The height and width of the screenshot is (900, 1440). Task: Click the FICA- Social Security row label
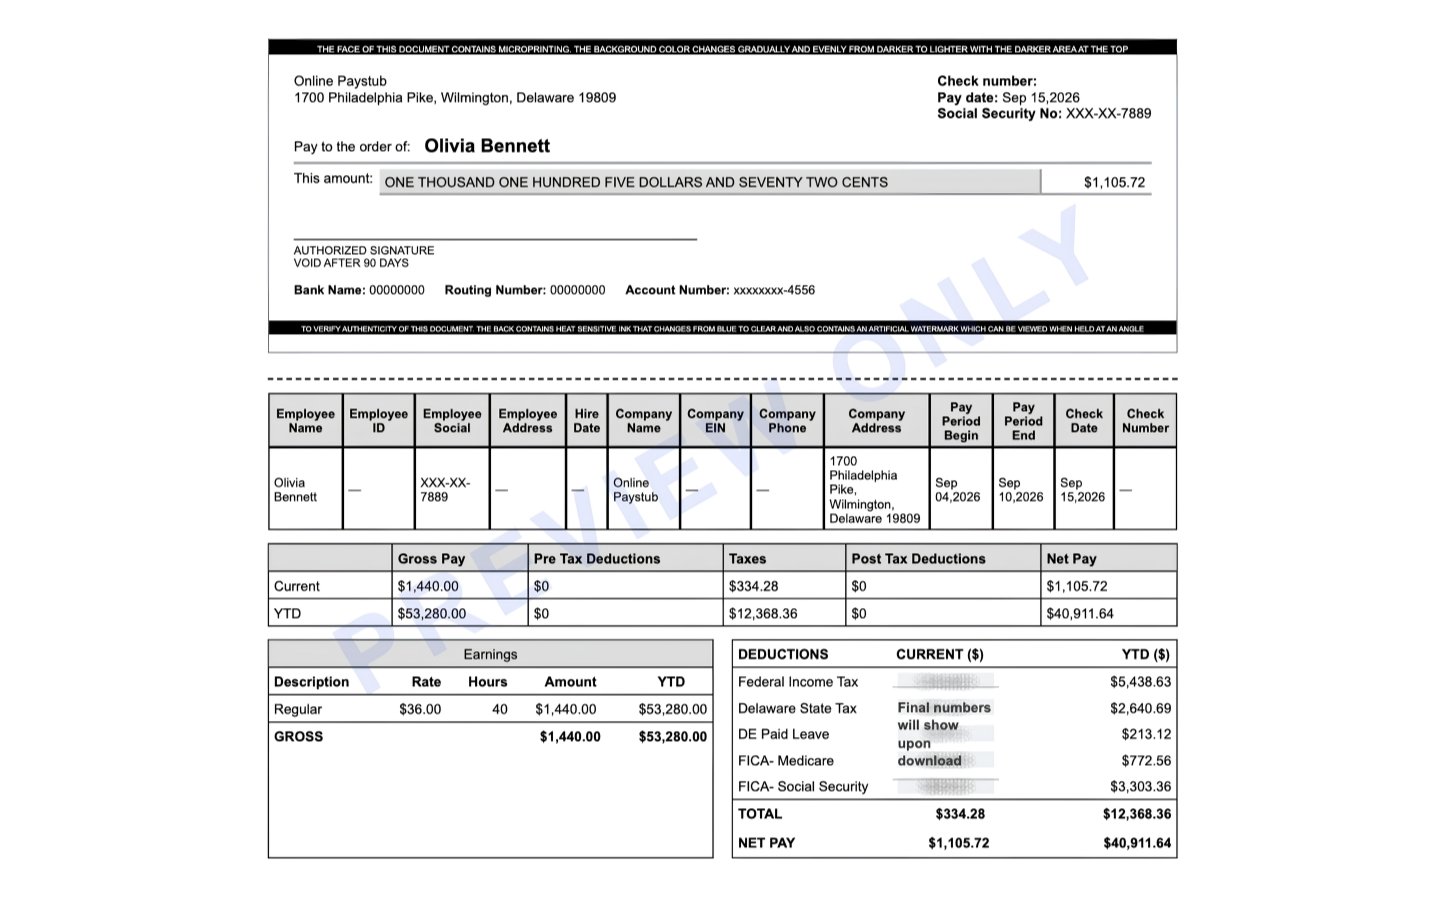coord(803,786)
